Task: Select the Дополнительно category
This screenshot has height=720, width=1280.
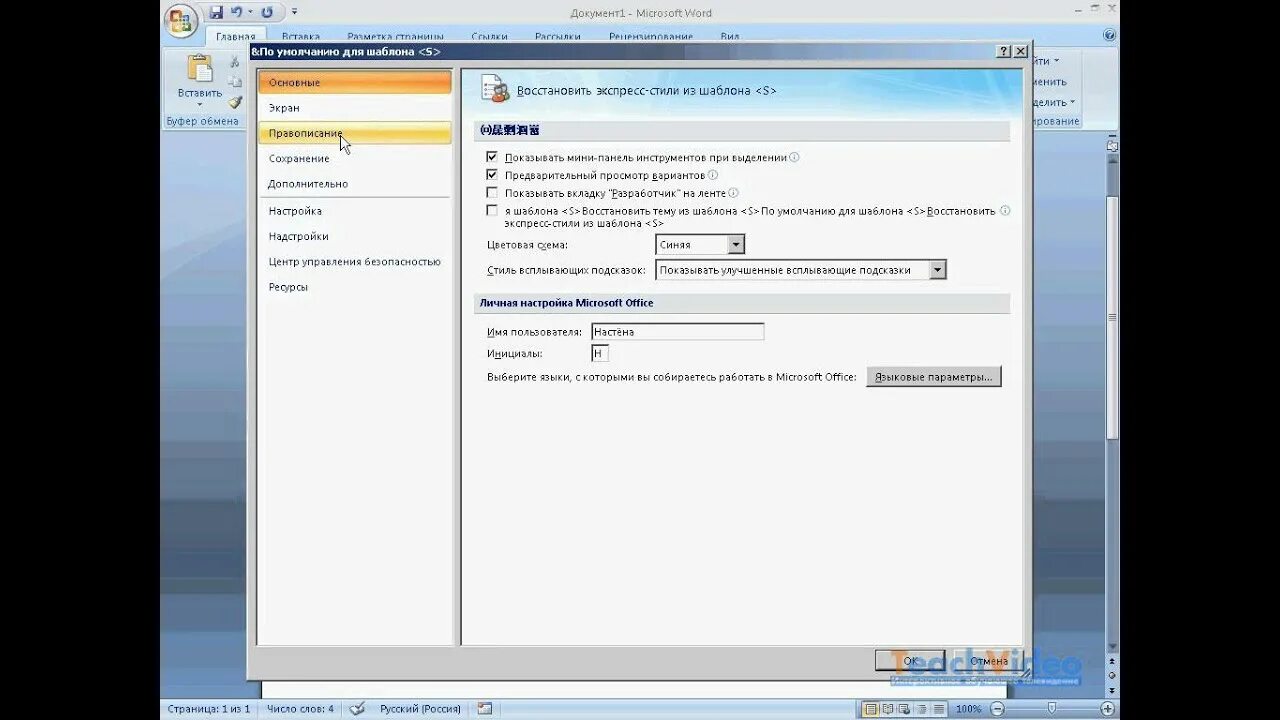Action: 355,184
